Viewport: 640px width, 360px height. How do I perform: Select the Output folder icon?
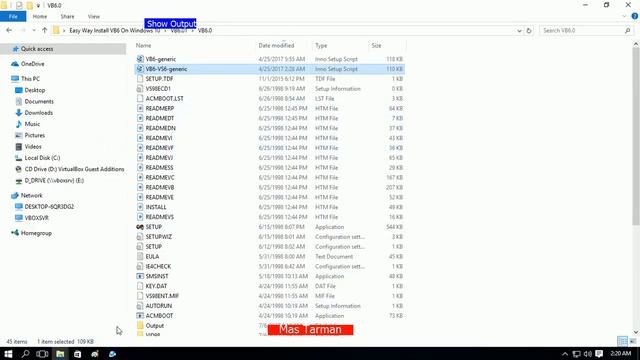(x=140, y=326)
